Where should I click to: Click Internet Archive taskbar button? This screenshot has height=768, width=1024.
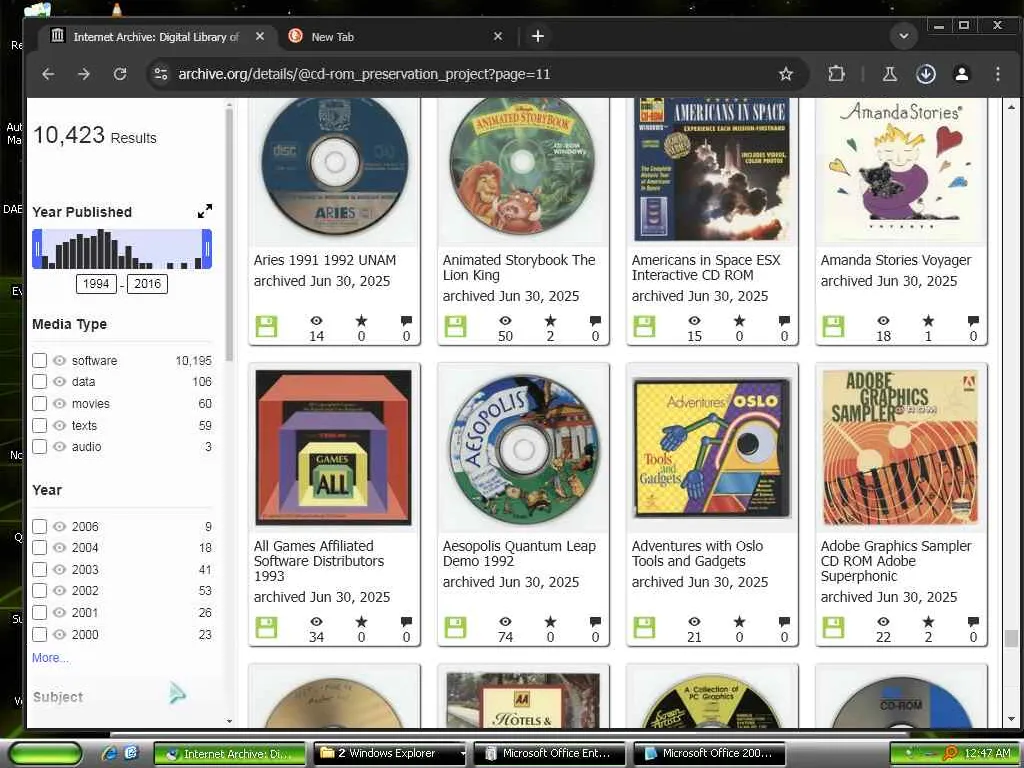tap(229, 754)
